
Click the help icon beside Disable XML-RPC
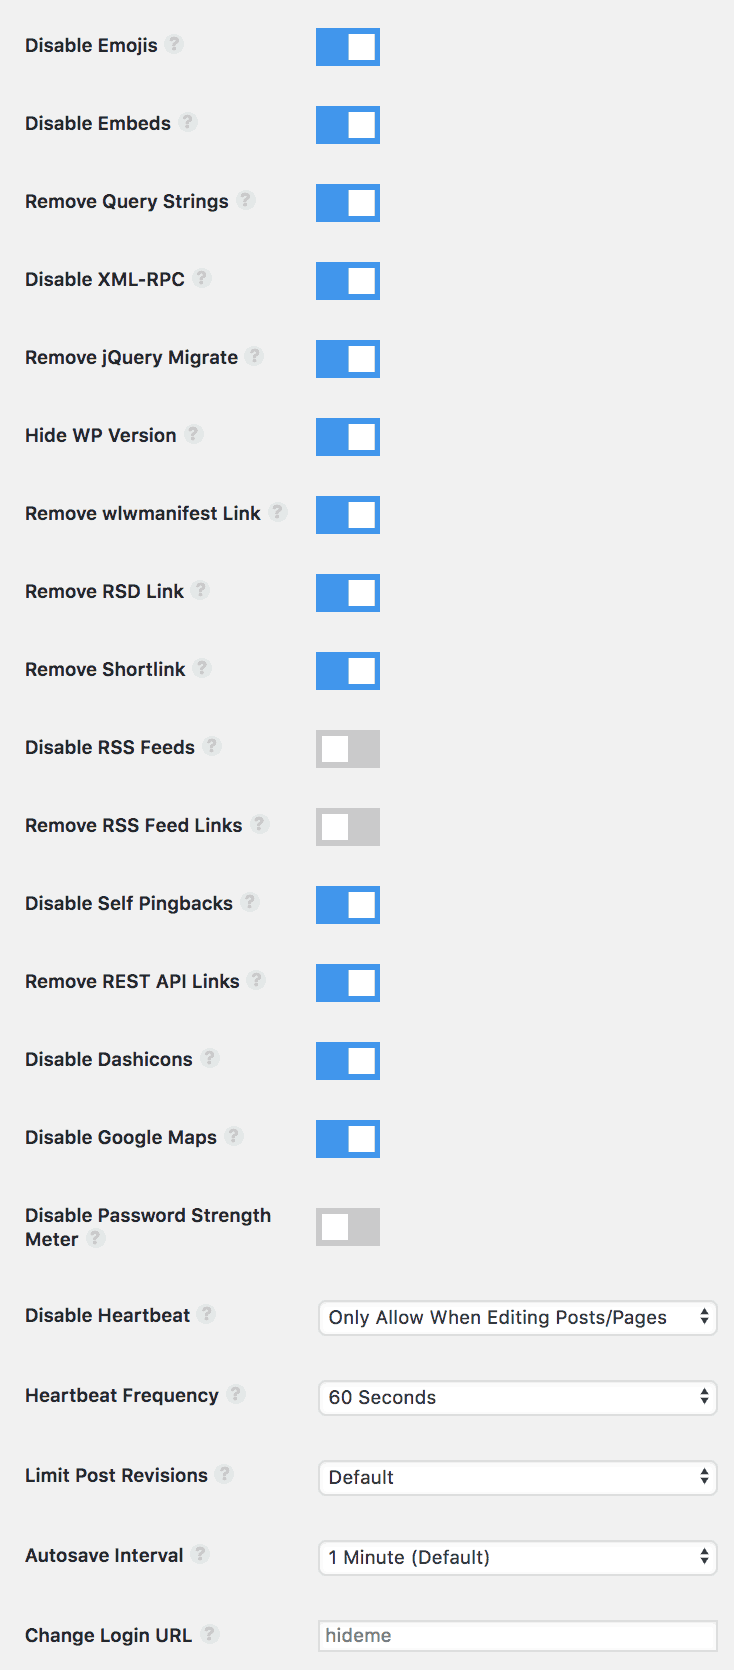[202, 278]
